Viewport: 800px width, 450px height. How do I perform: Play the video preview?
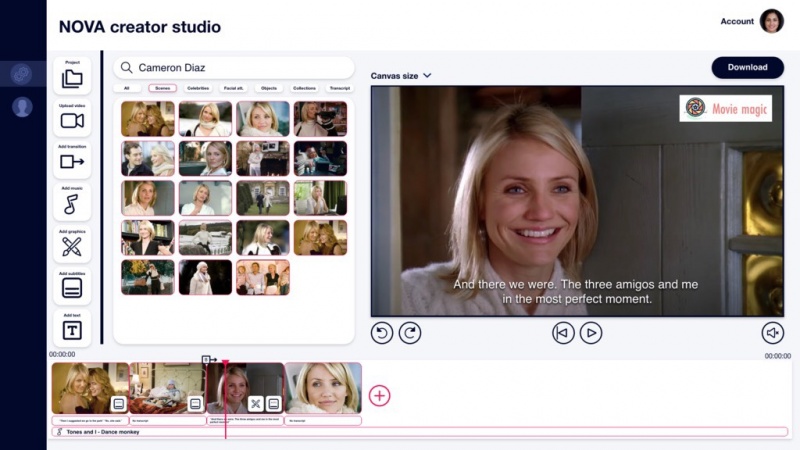[591, 333]
